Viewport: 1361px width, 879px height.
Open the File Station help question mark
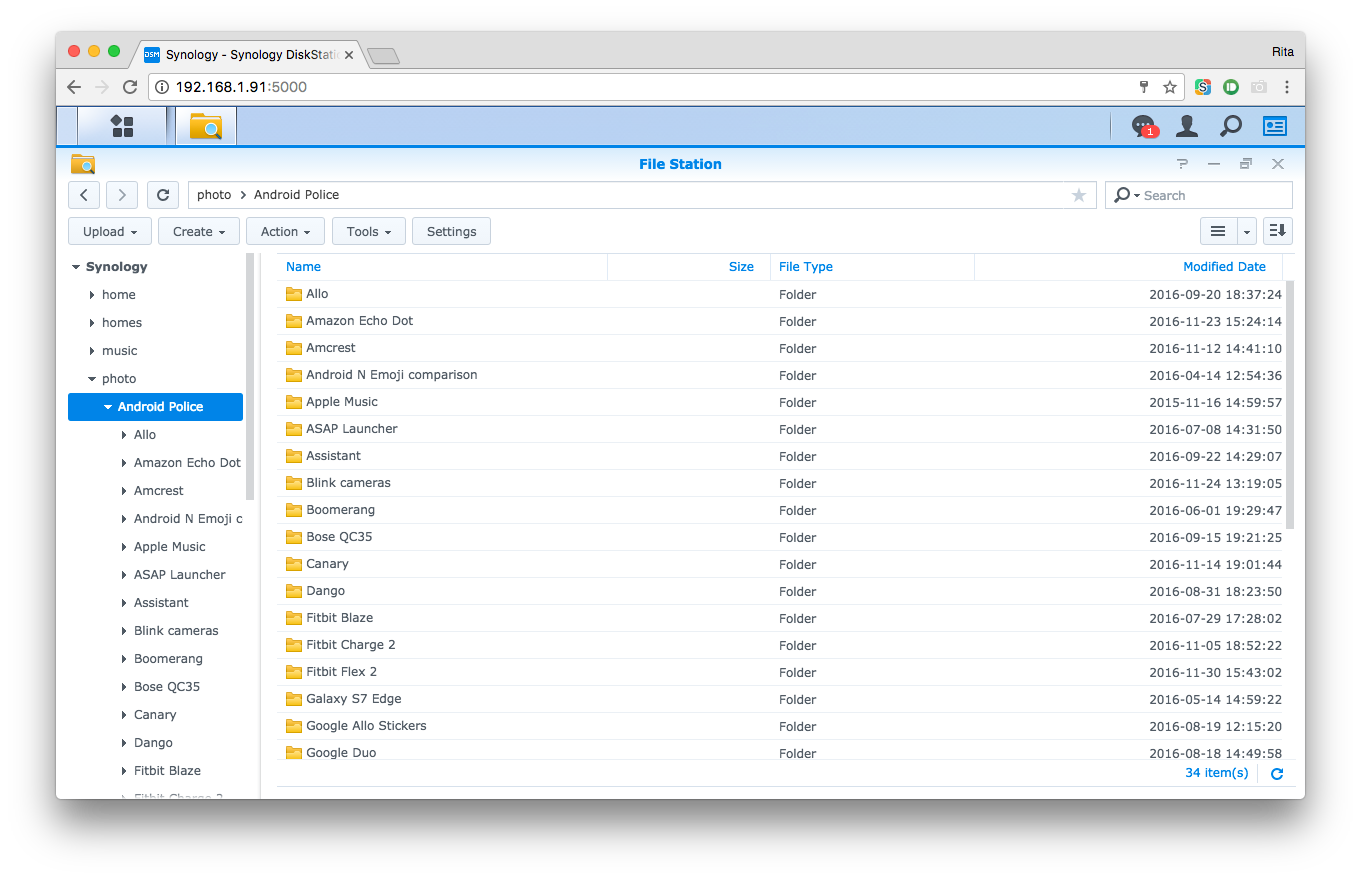(1182, 164)
